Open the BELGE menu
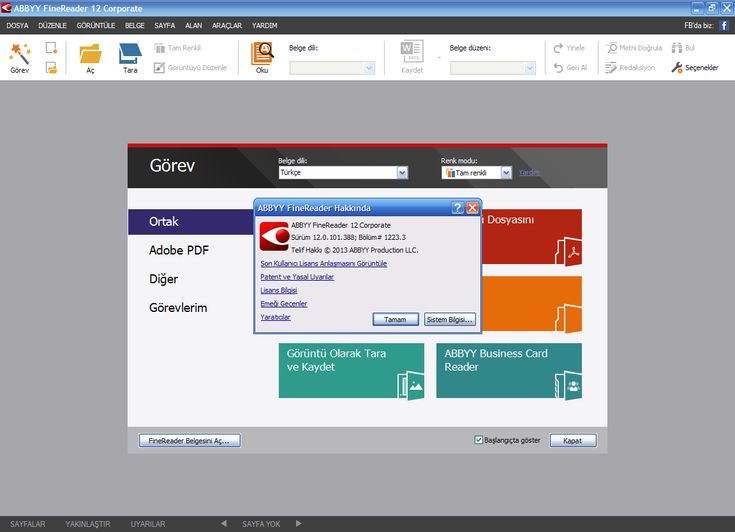This screenshot has height=532, width=735. 135,26
